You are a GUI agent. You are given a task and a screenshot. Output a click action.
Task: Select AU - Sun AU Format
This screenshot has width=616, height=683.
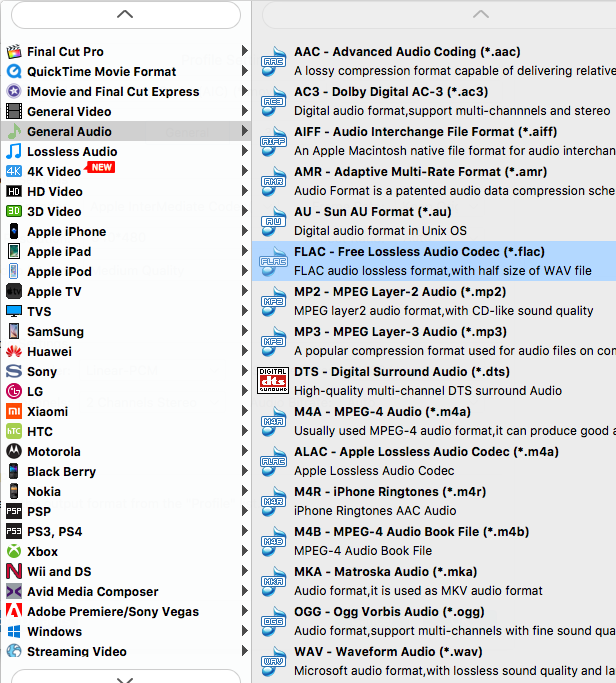point(434,221)
